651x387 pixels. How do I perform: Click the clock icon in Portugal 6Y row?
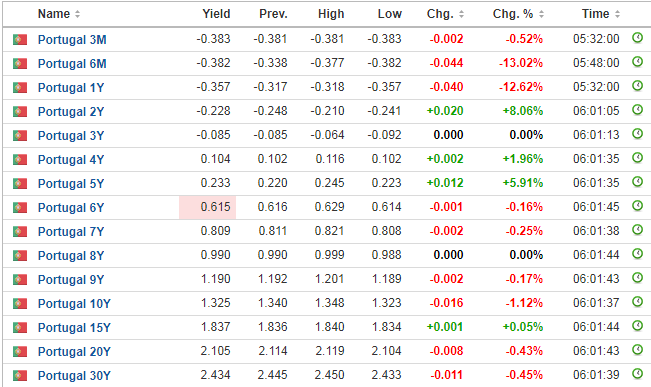click(637, 206)
